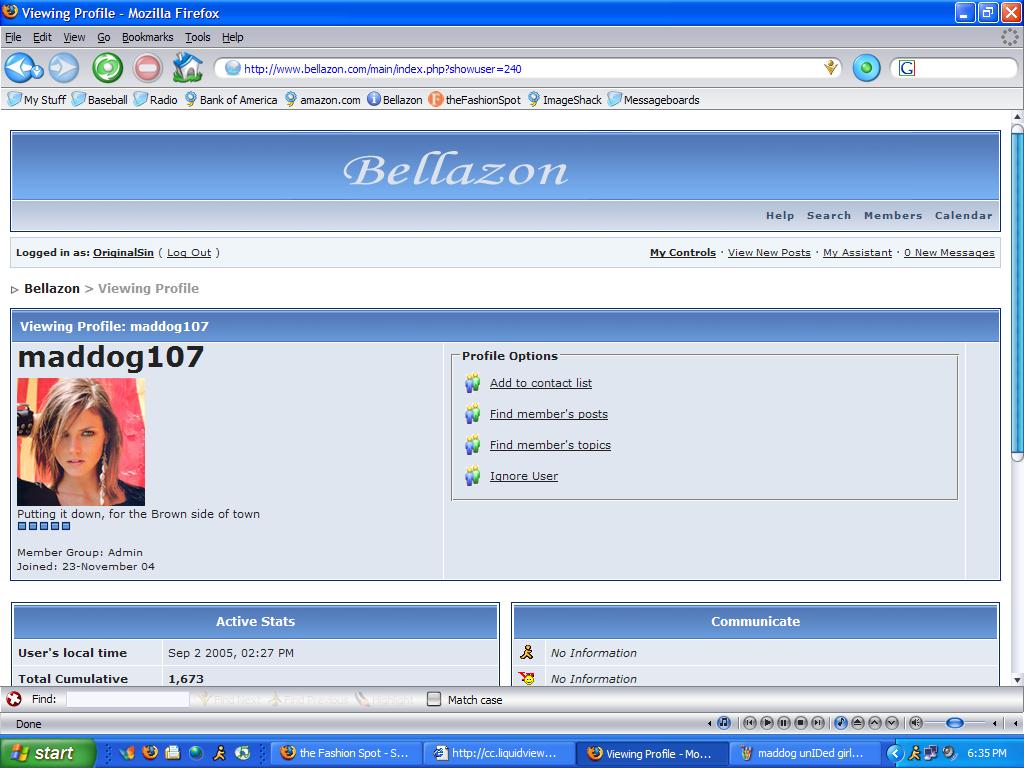The width and height of the screenshot is (1024, 768).
Task: Open the Tools menu
Action: (x=197, y=37)
